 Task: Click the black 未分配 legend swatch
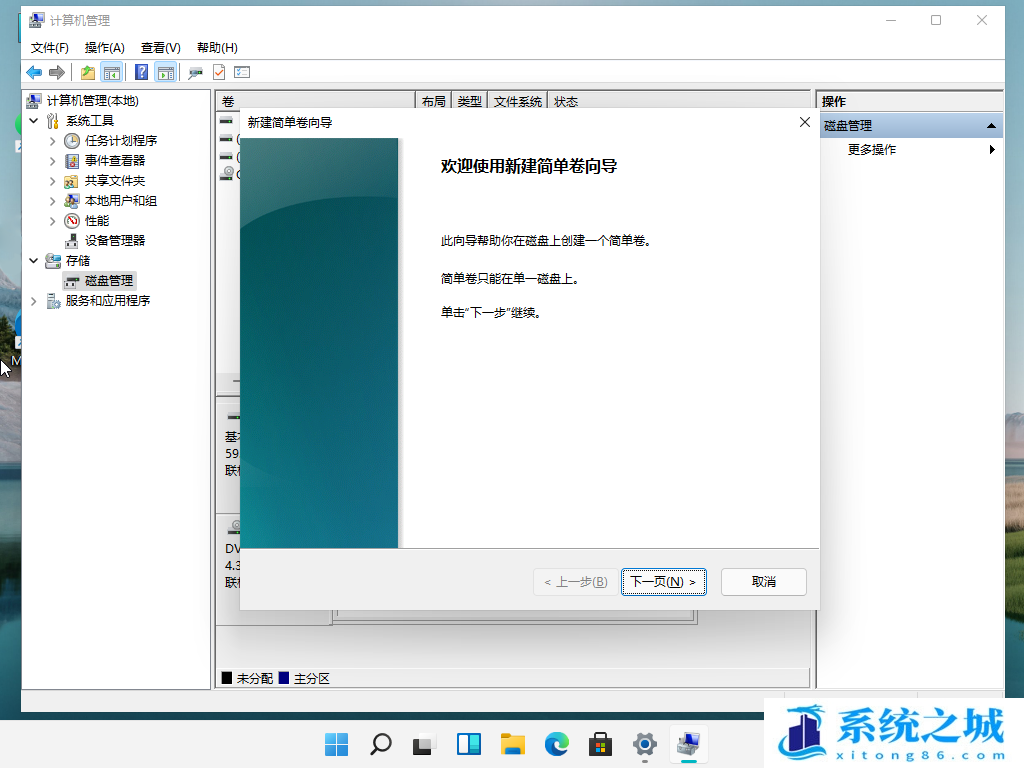[x=227, y=678]
